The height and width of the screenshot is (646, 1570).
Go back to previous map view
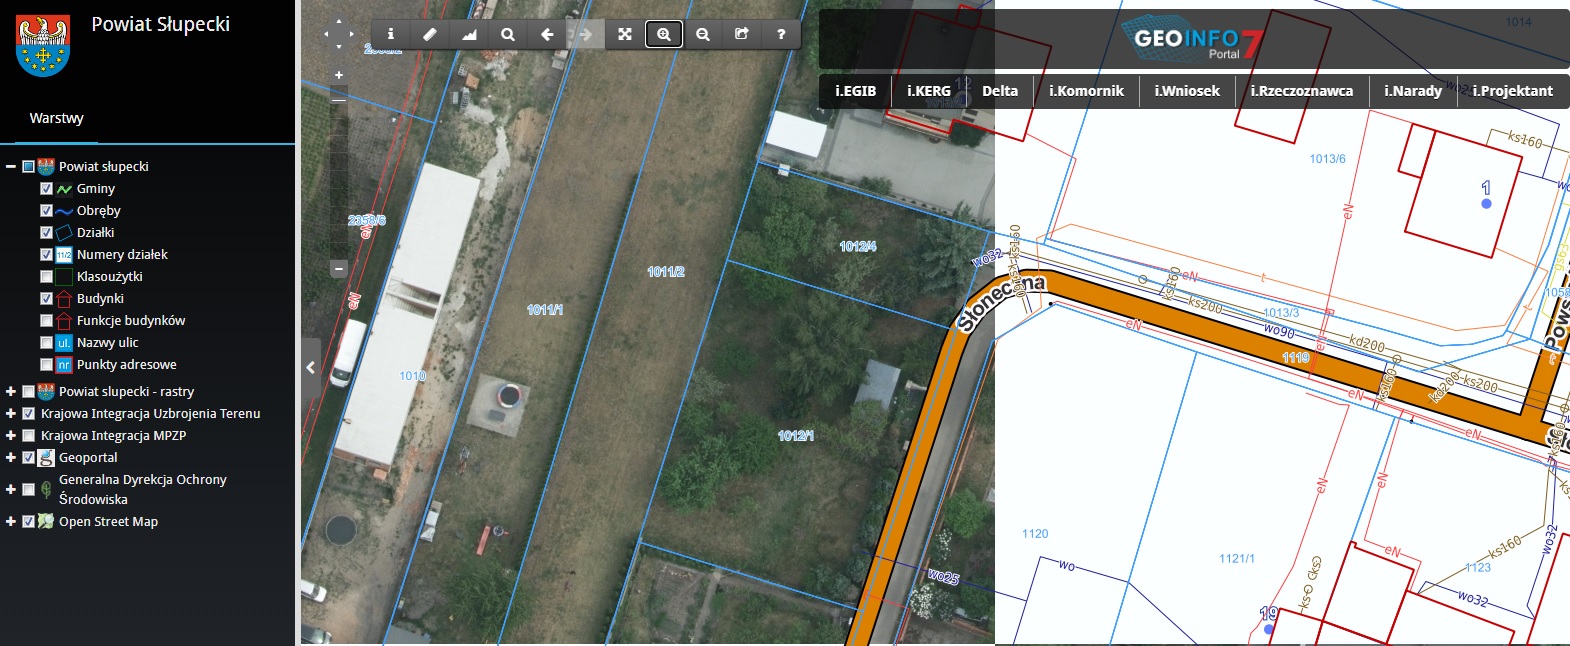[547, 34]
